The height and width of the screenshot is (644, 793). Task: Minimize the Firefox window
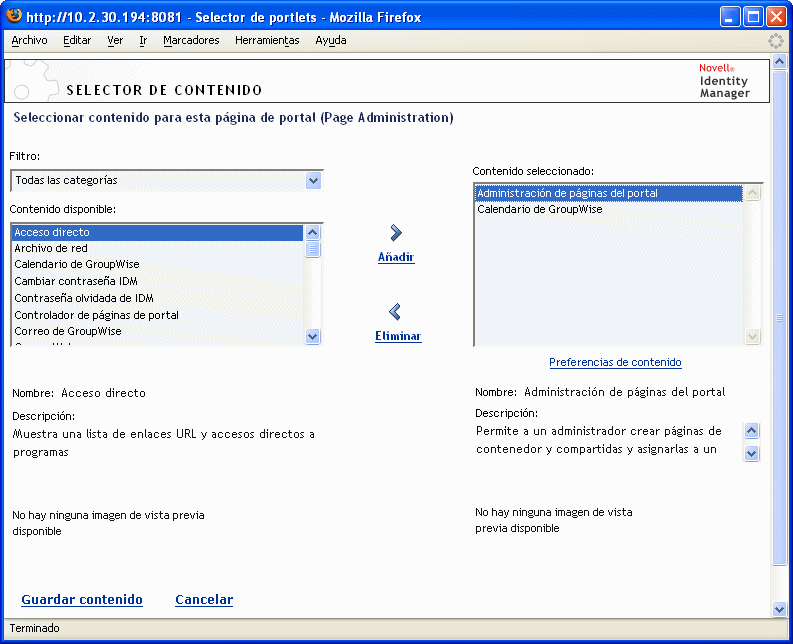[729, 17]
